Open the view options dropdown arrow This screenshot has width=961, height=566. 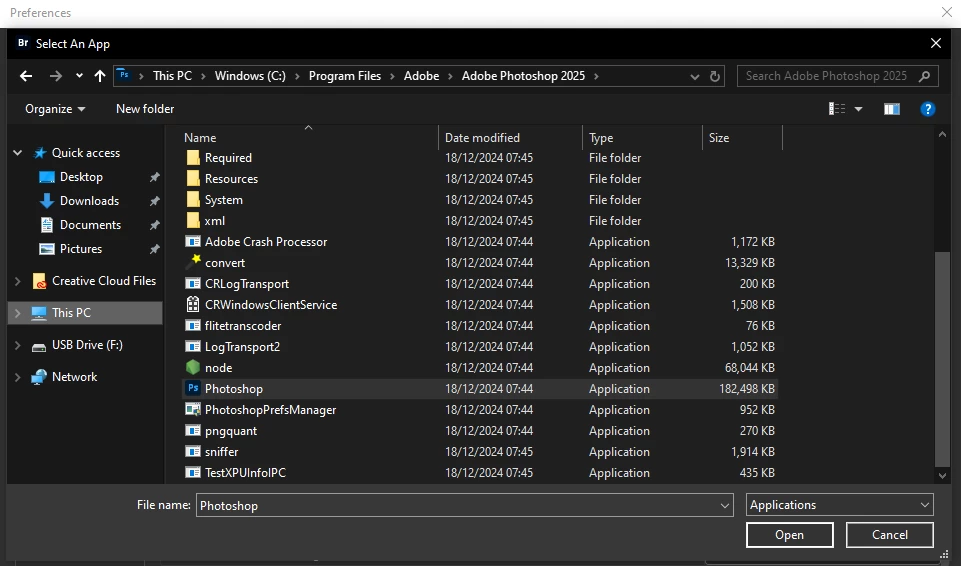(859, 109)
